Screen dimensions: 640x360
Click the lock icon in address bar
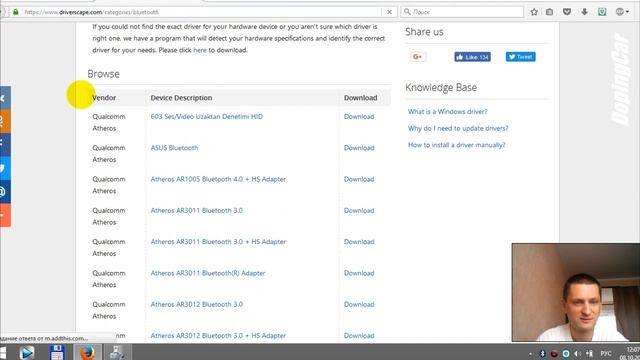16,12
